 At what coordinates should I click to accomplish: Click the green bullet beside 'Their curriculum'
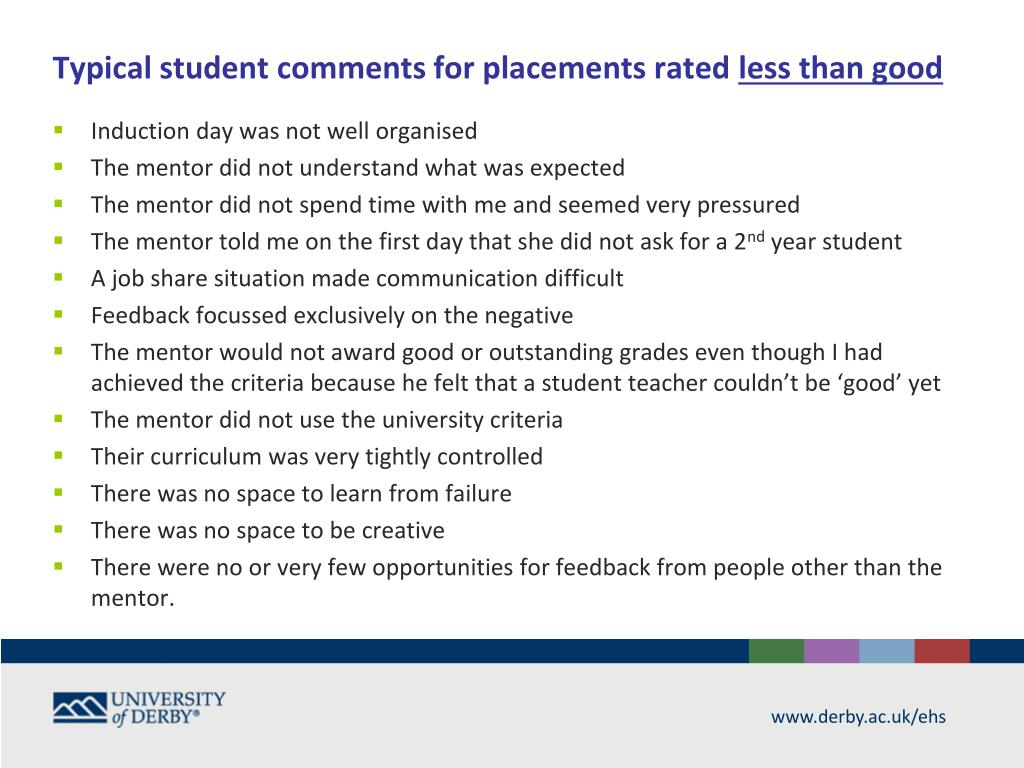click(59, 455)
